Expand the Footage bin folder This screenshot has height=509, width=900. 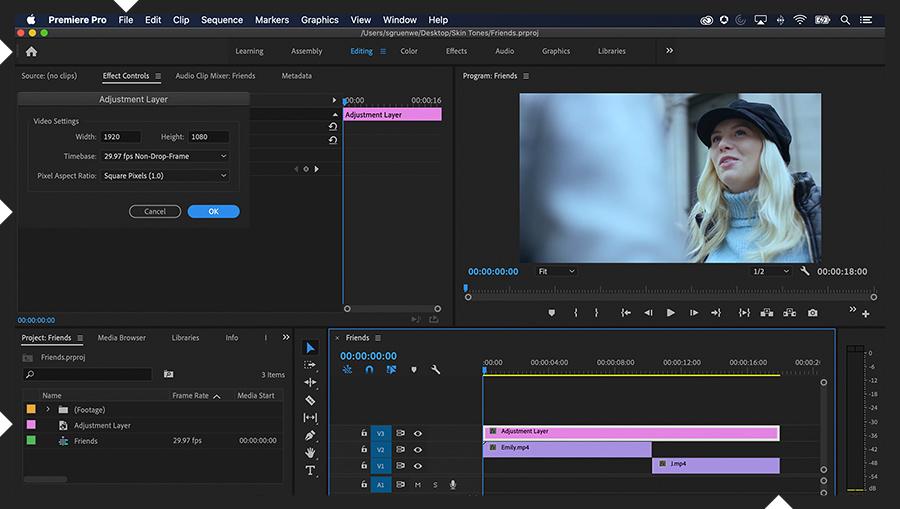[48, 410]
